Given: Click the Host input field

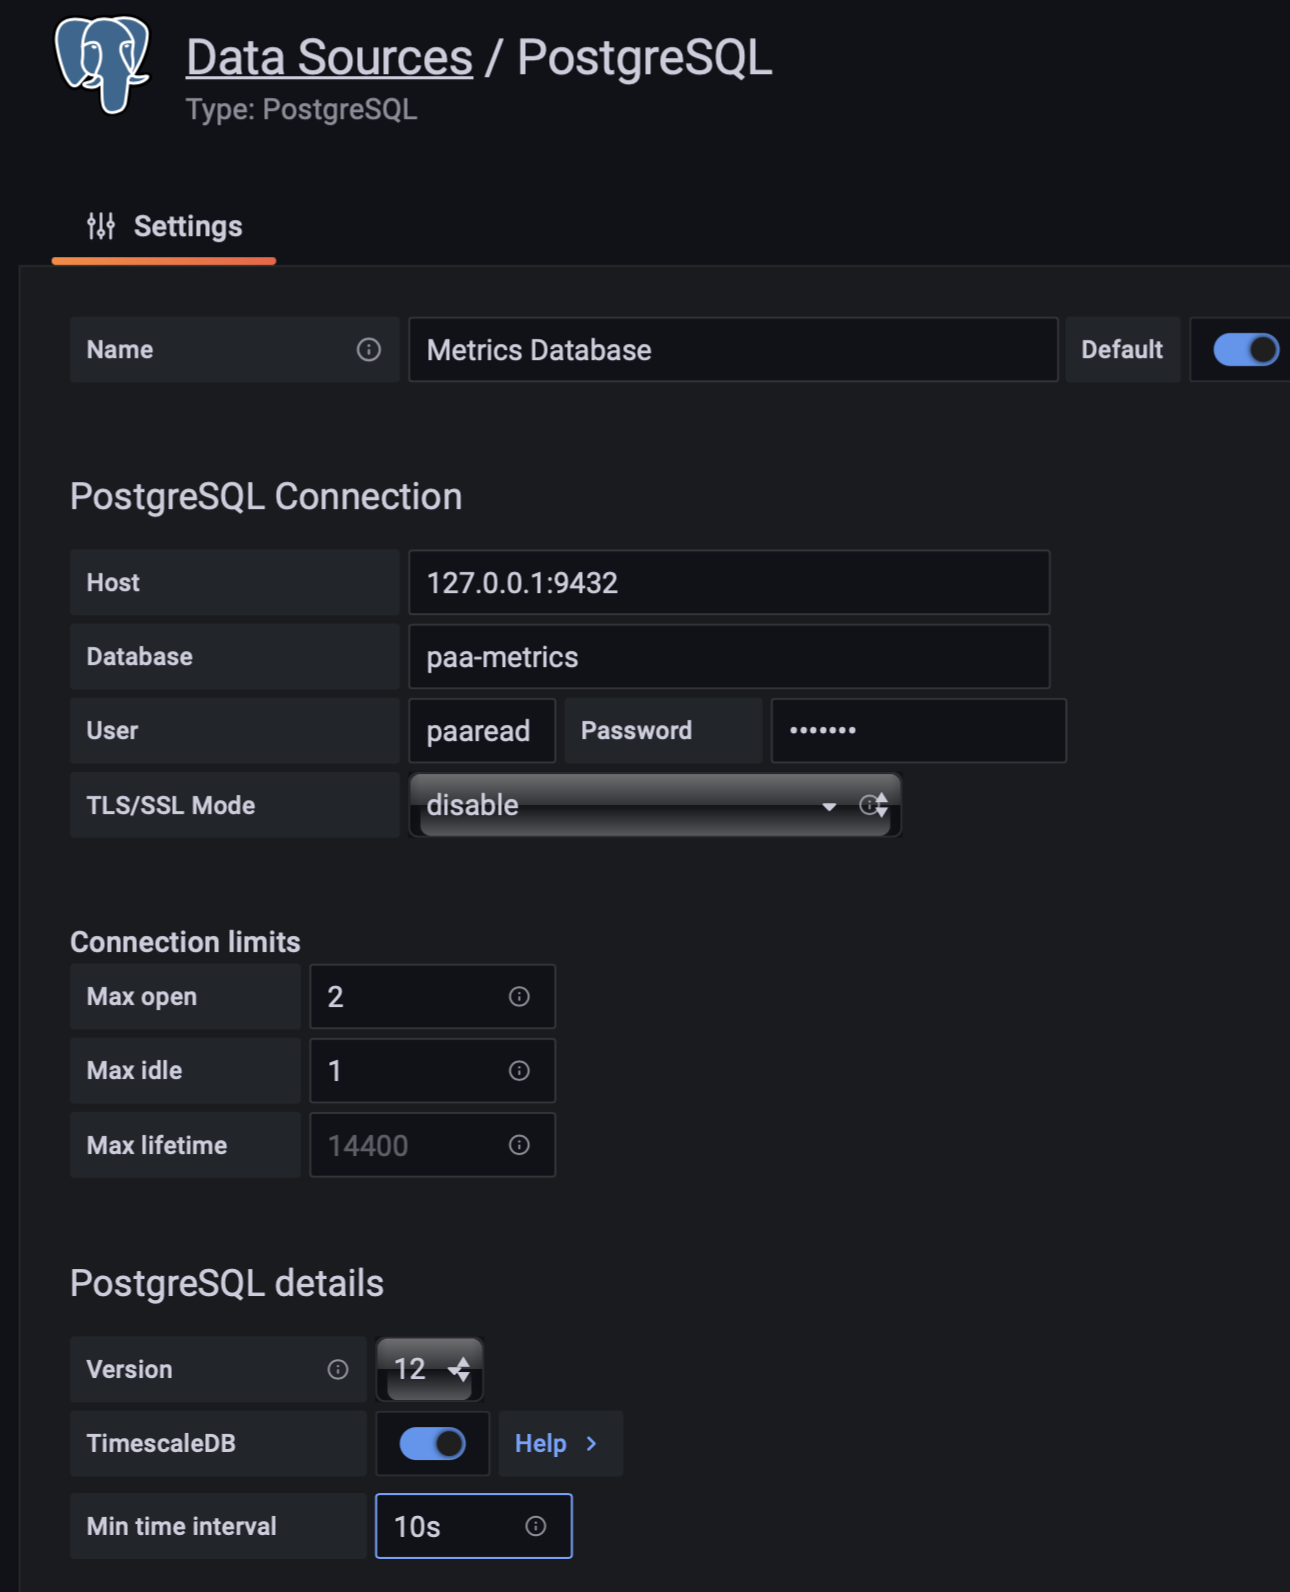Looking at the screenshot, I should (x=729, y=583).
